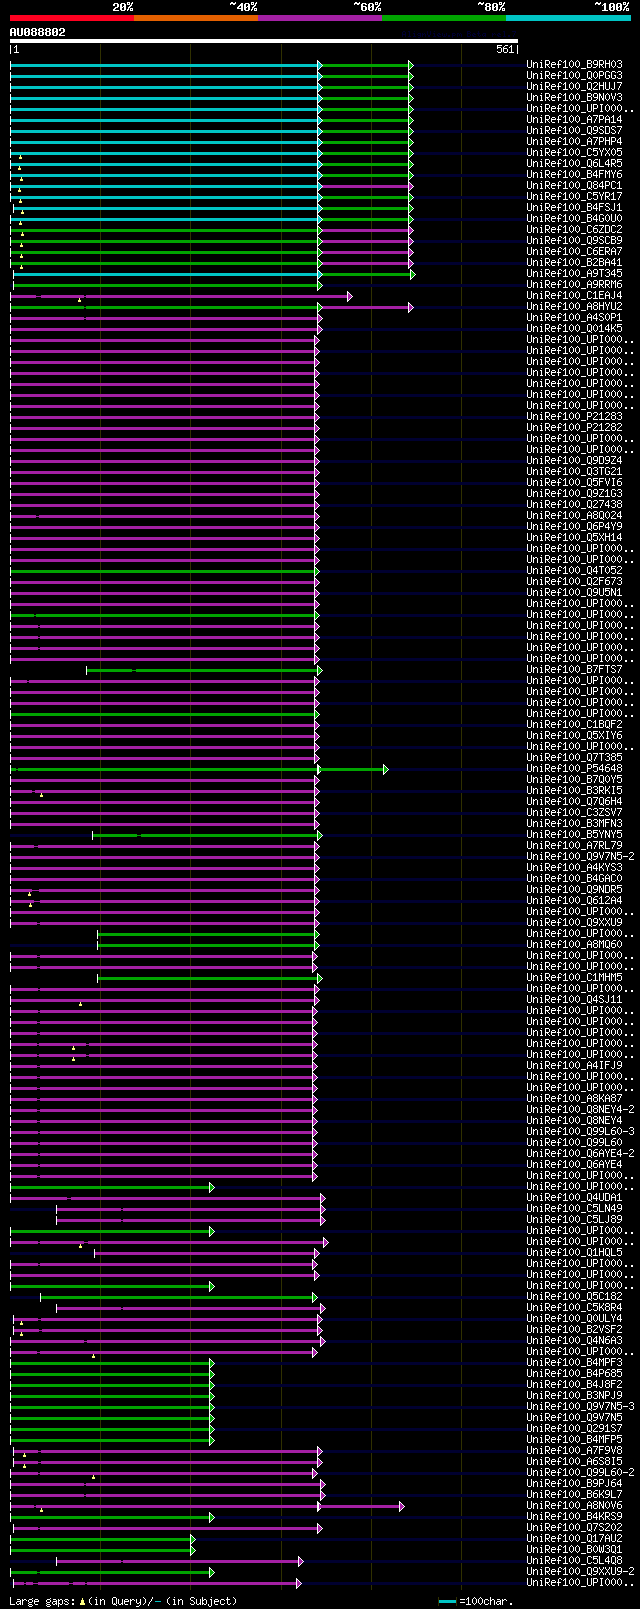Select the UniRef100_A9RRM6 label
Screen dimensions: 640x1609
(575, 284)
